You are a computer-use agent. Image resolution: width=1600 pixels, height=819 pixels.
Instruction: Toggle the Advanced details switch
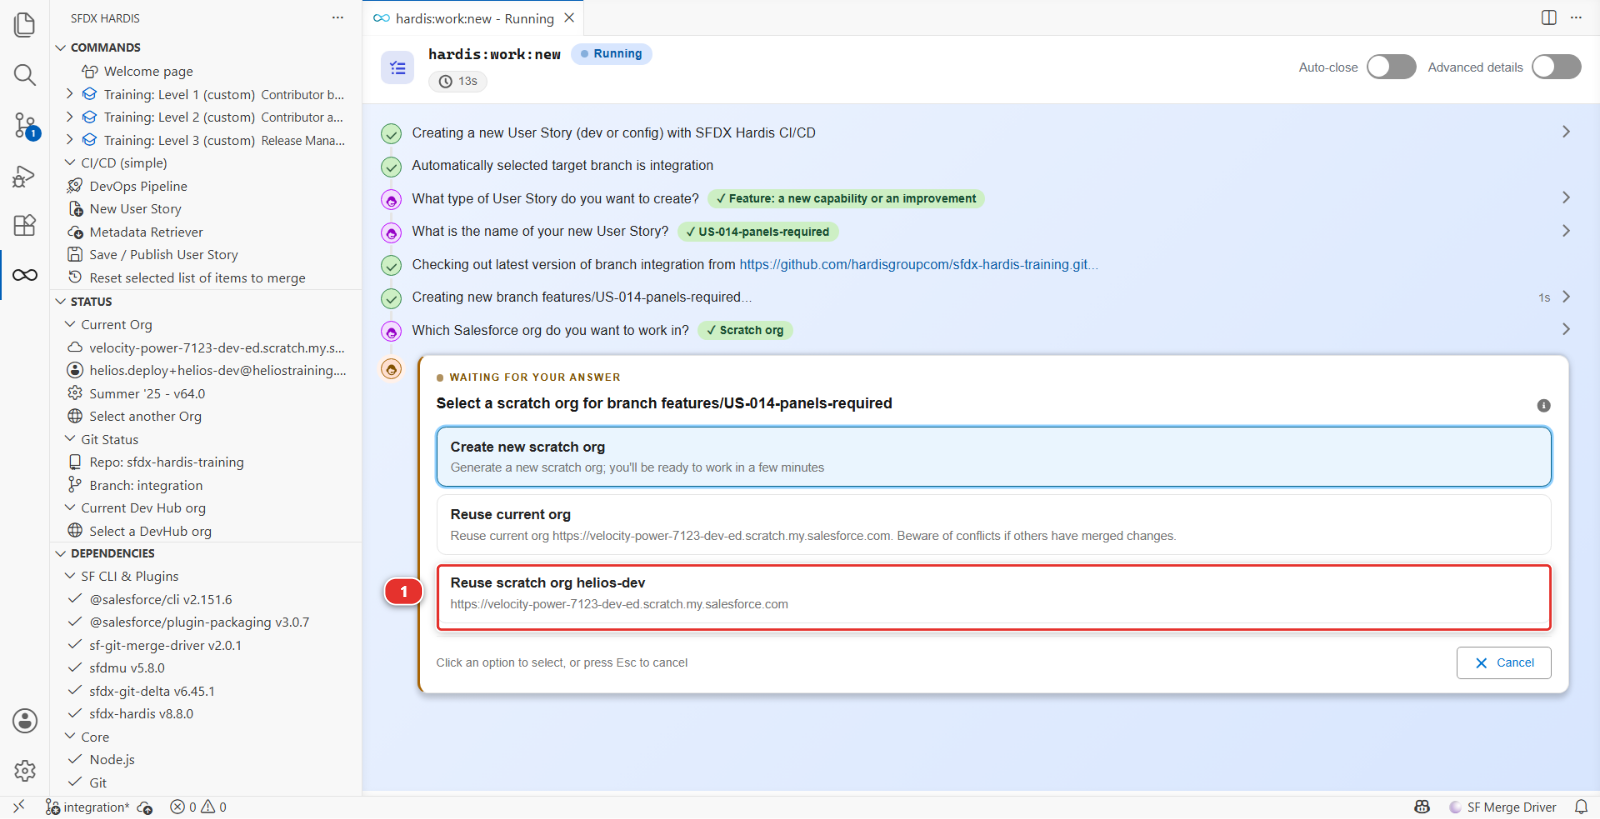click(x=1556, y=67)
